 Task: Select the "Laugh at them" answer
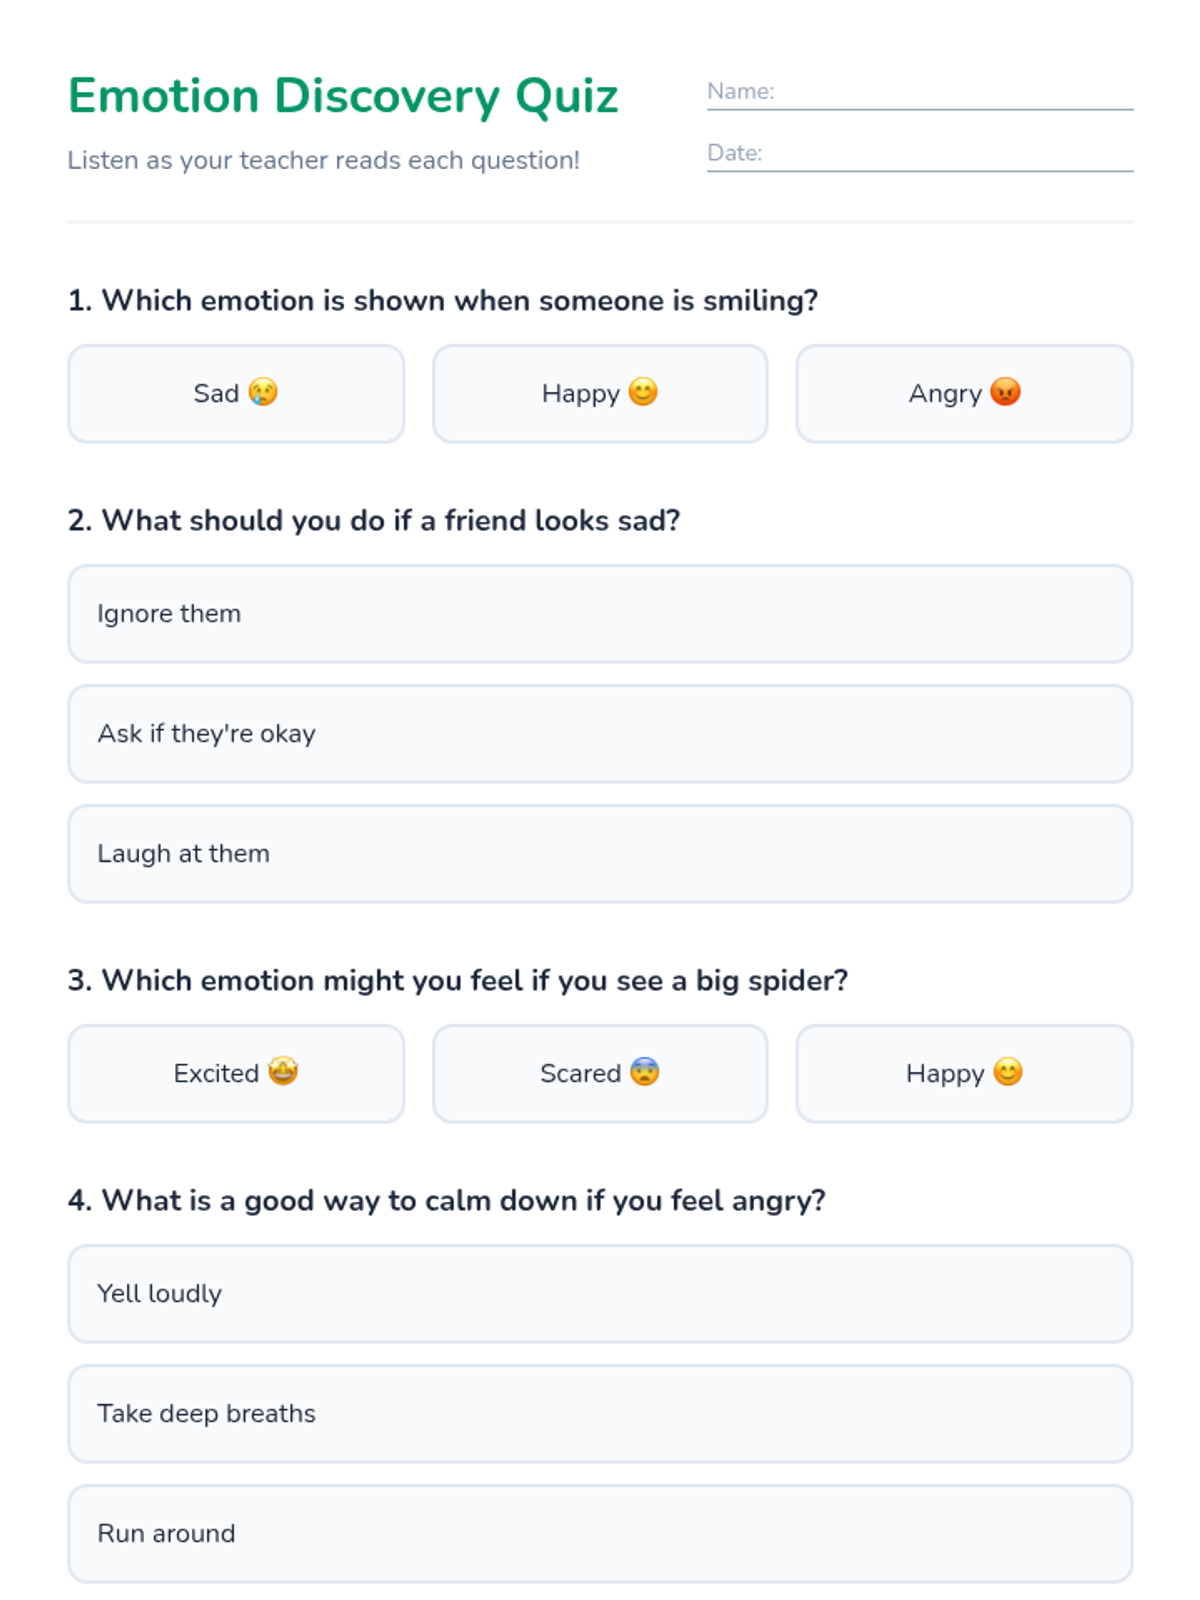[600, 854]
